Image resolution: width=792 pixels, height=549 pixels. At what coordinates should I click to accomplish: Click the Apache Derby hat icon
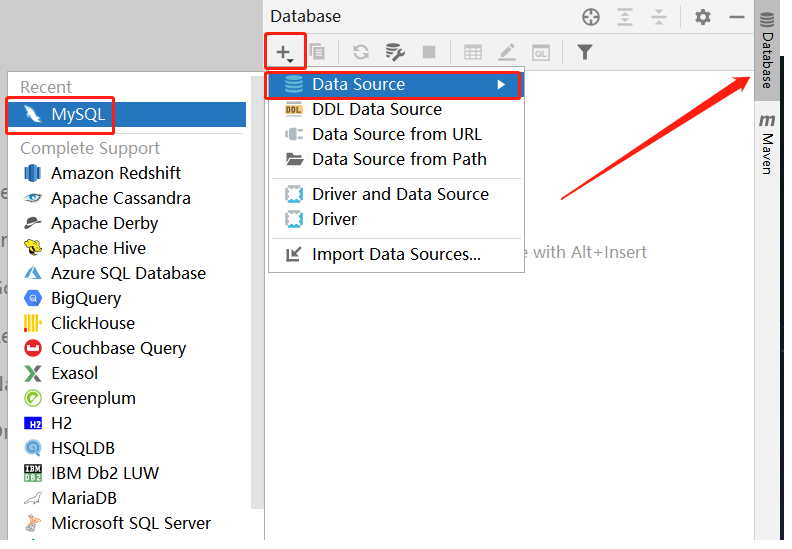pos(33,223)
